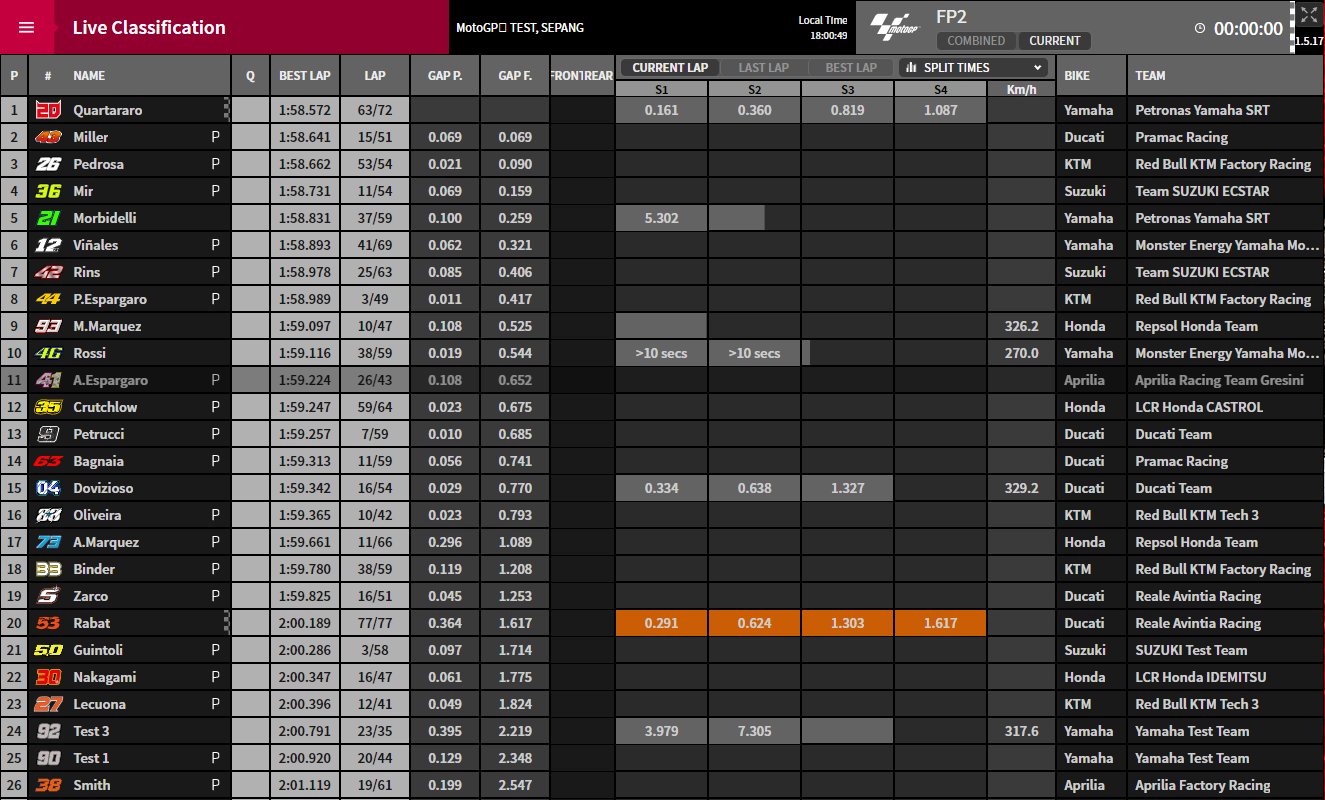Click the GAP F. column header
Viewport: 1325px width, 800px height.
tap(515, 75)
